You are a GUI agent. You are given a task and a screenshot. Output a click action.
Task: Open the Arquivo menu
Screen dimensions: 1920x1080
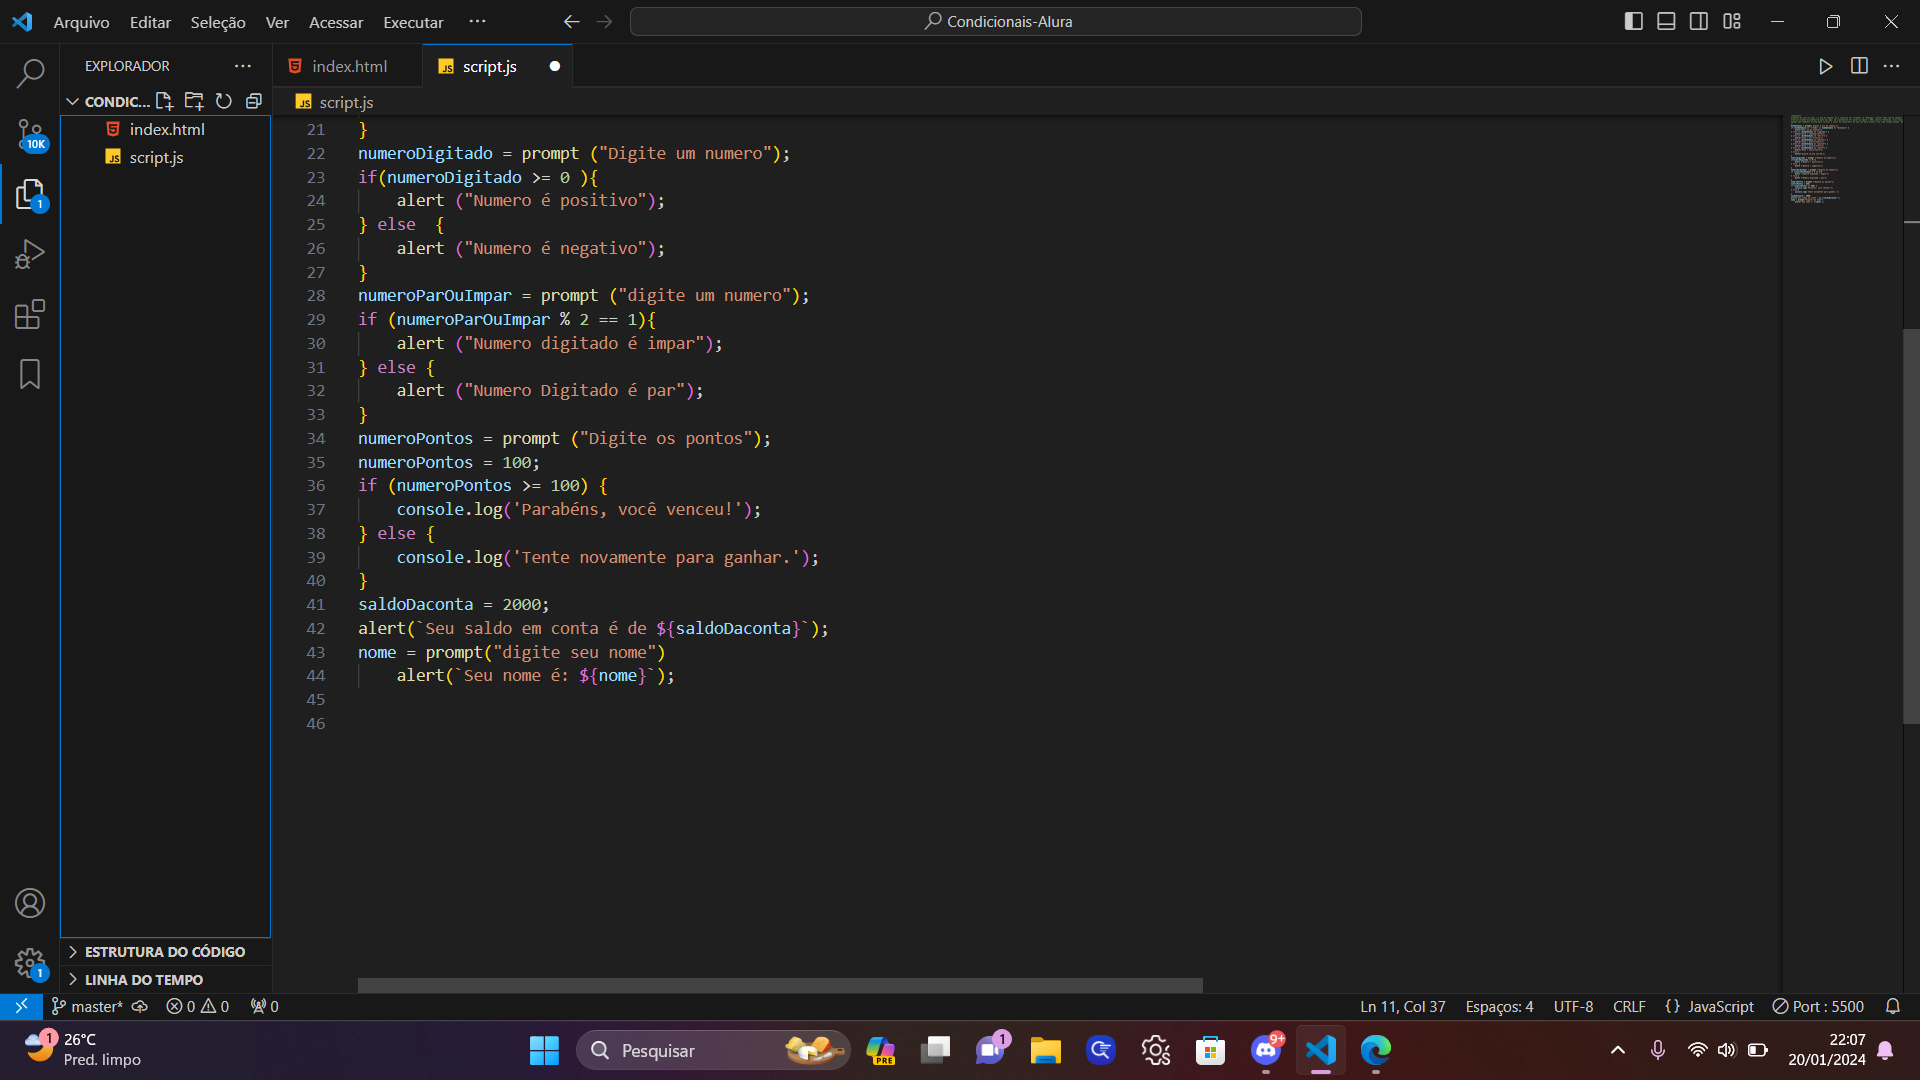[x=81, y=22]
